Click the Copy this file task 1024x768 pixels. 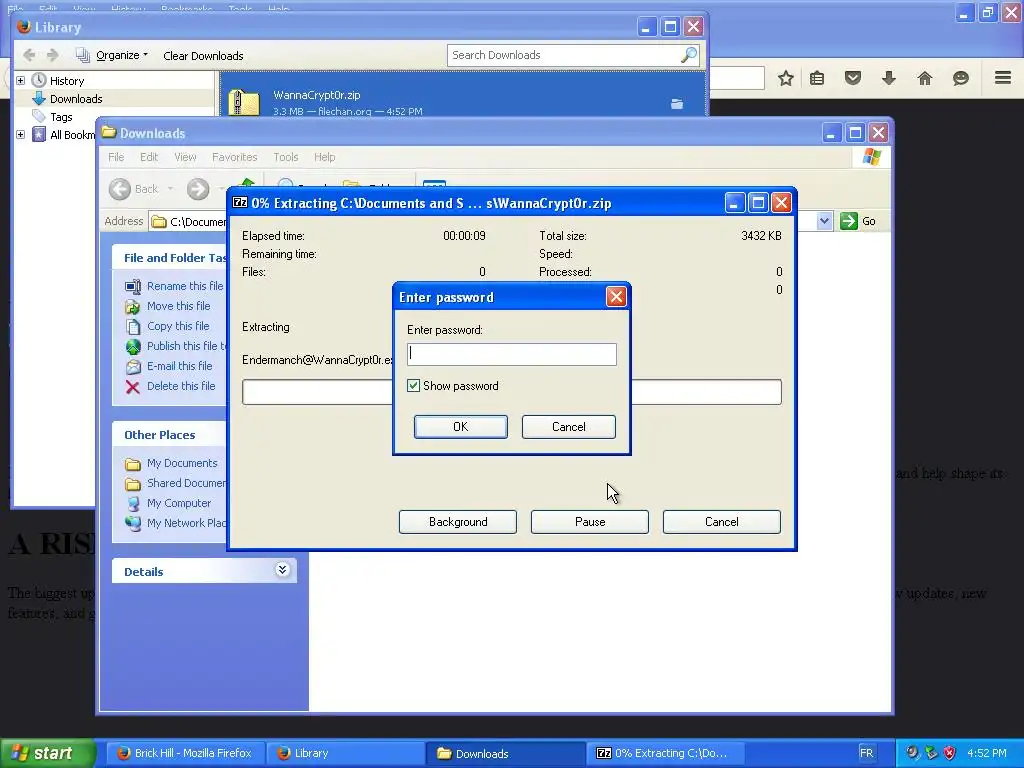coord(178,326)
